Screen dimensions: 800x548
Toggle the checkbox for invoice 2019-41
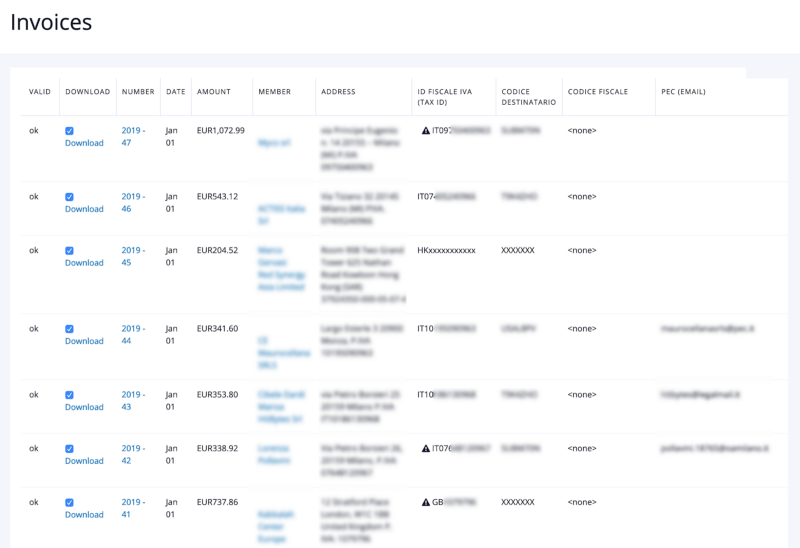[x=69, y=503]
